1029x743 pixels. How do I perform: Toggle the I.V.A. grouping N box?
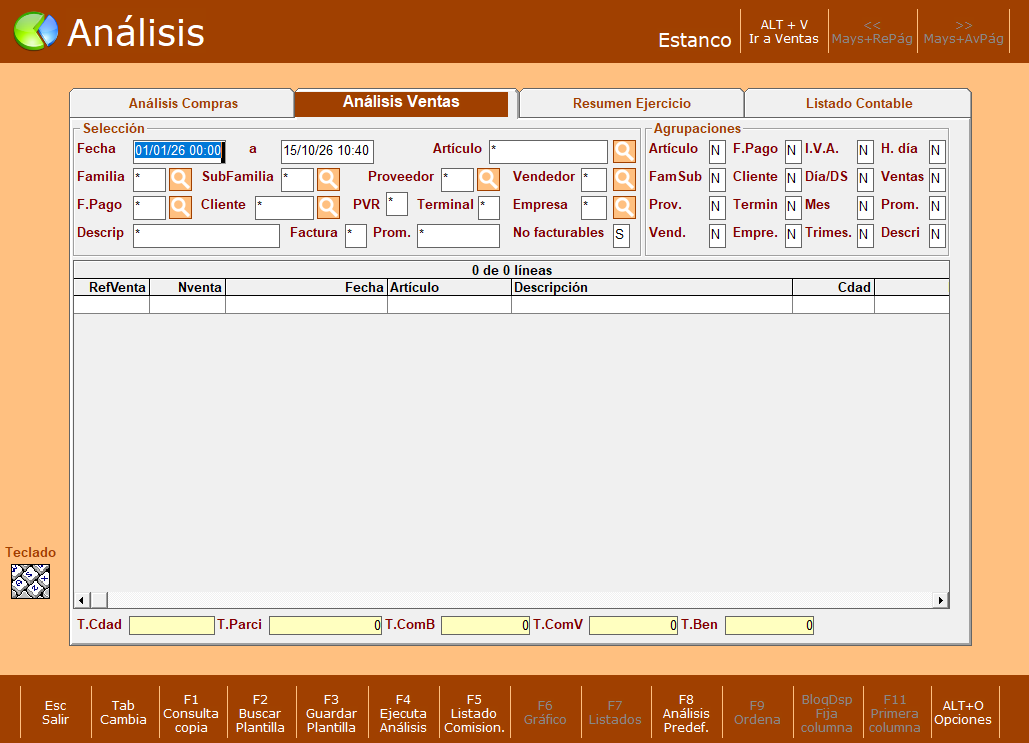pyautogui.click(x=865, y=150)
